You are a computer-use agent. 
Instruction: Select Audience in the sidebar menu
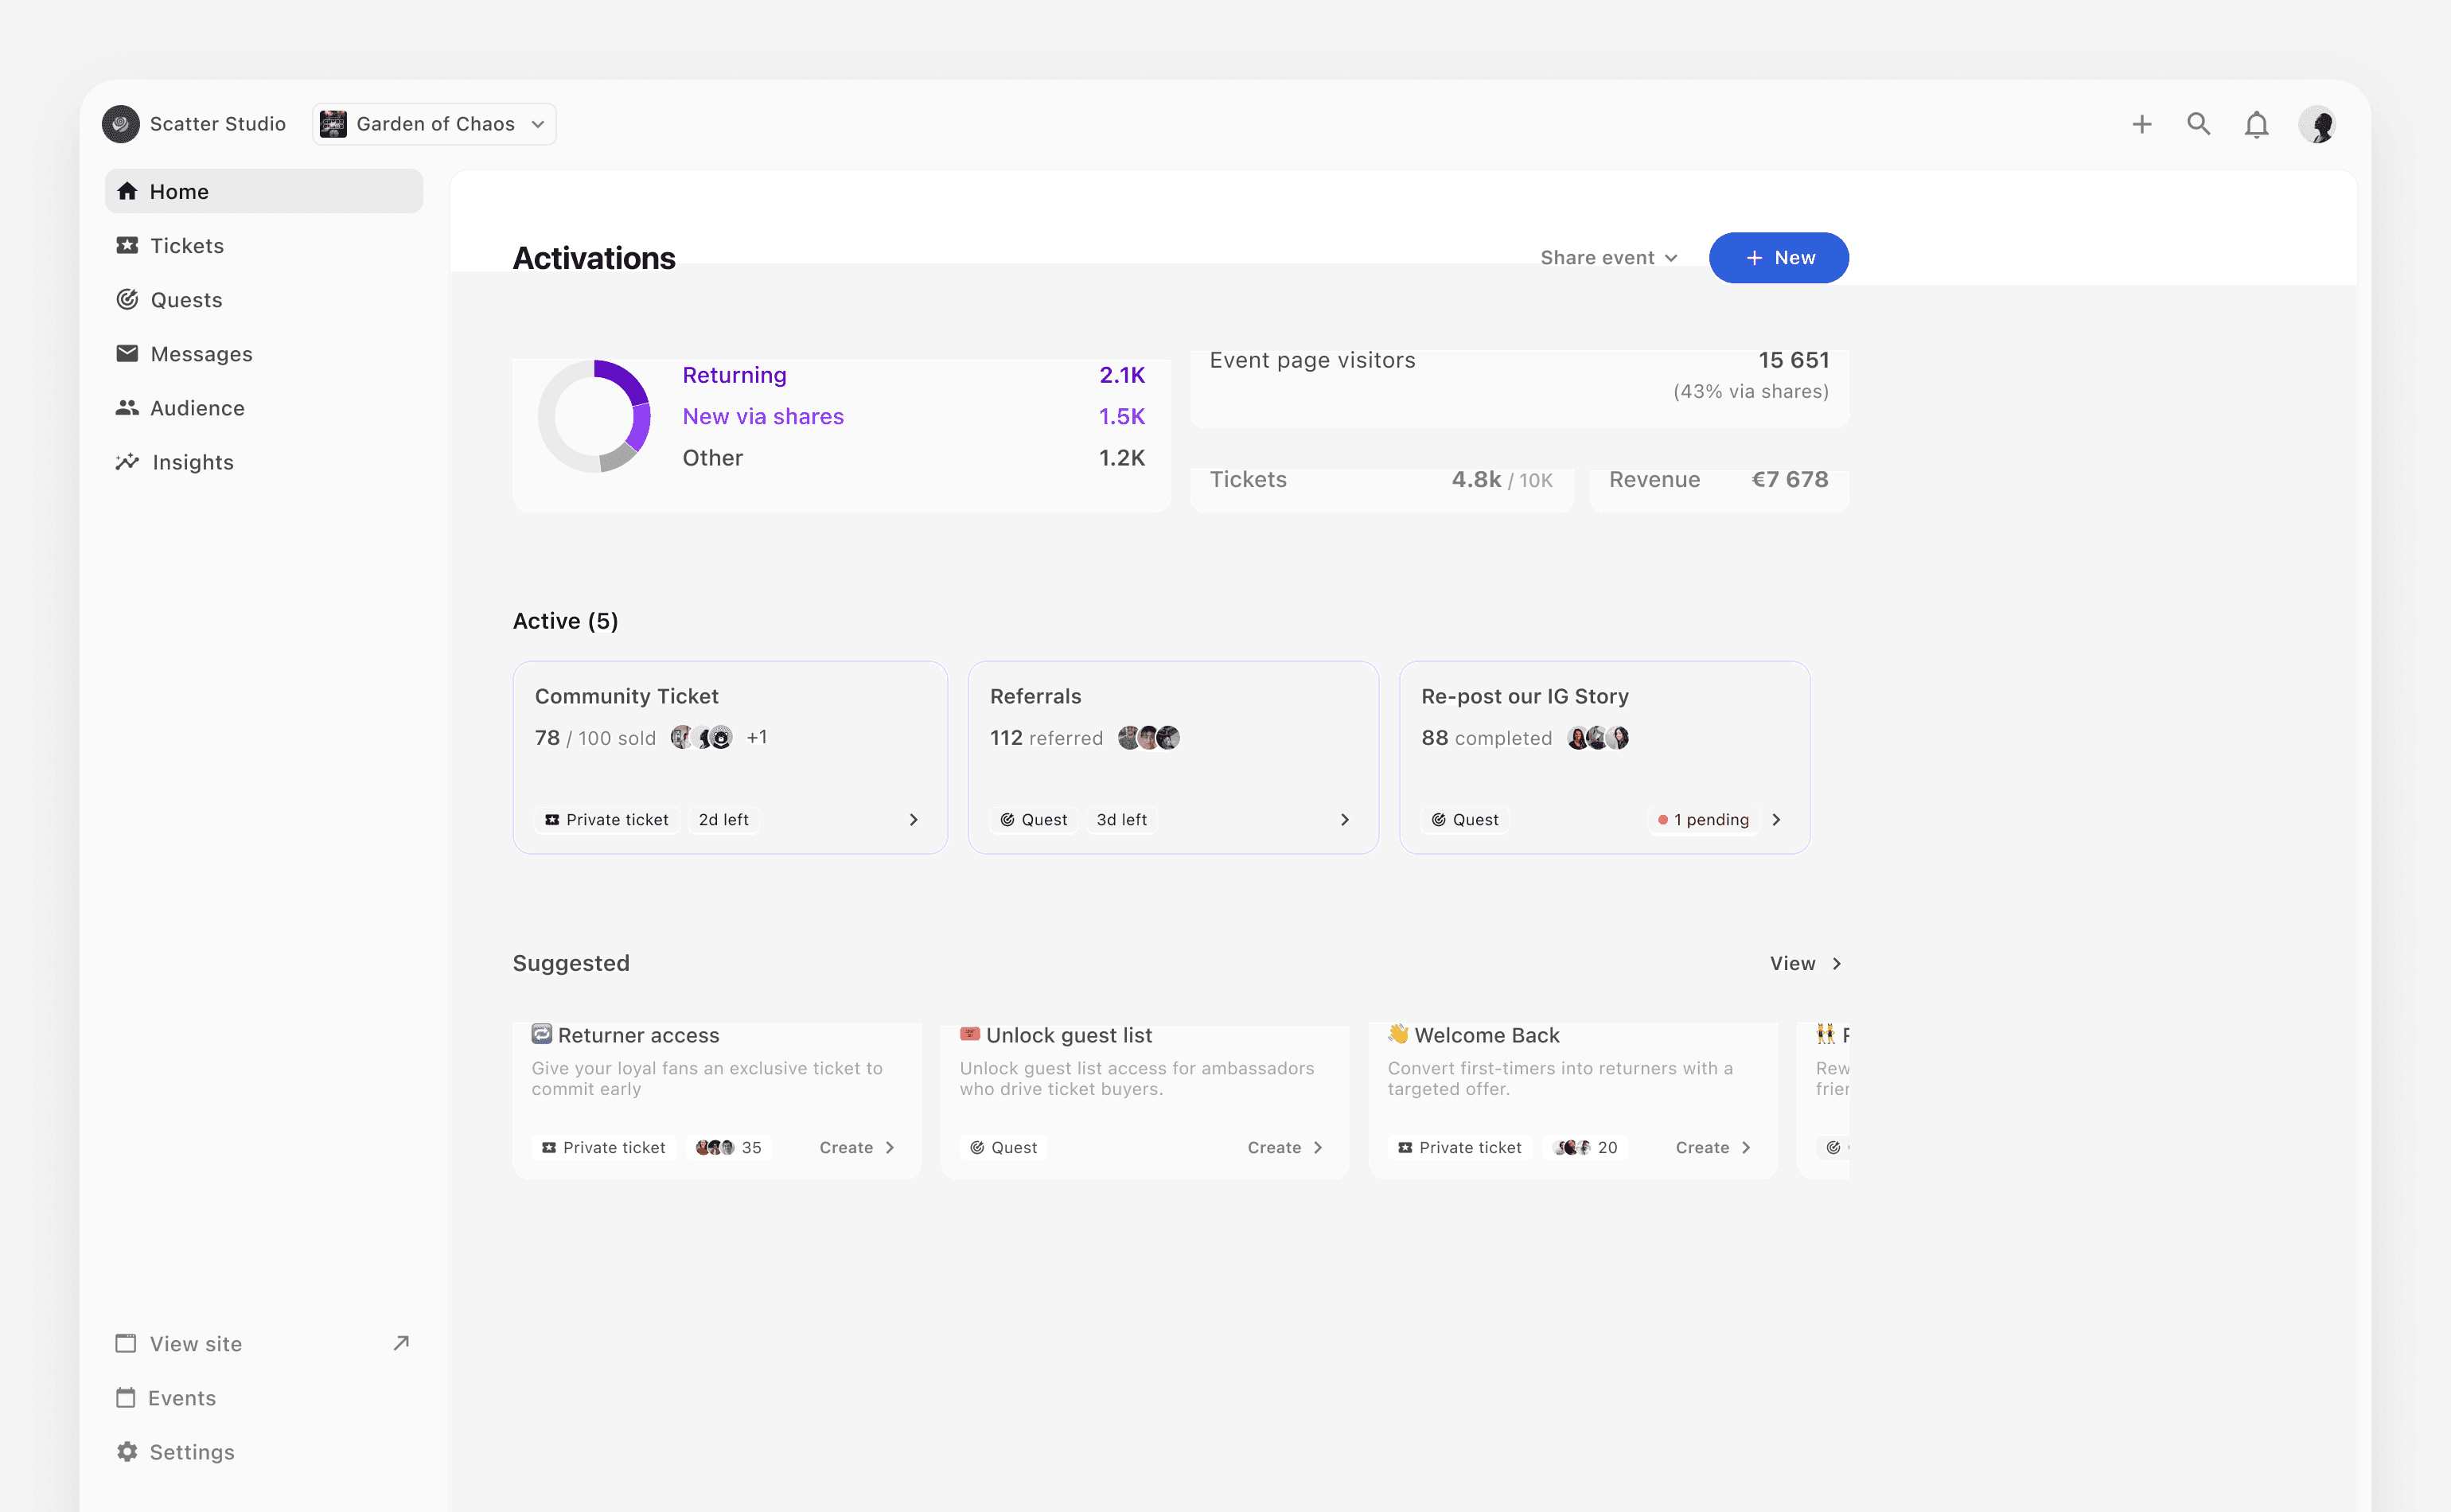coord(197,408)
